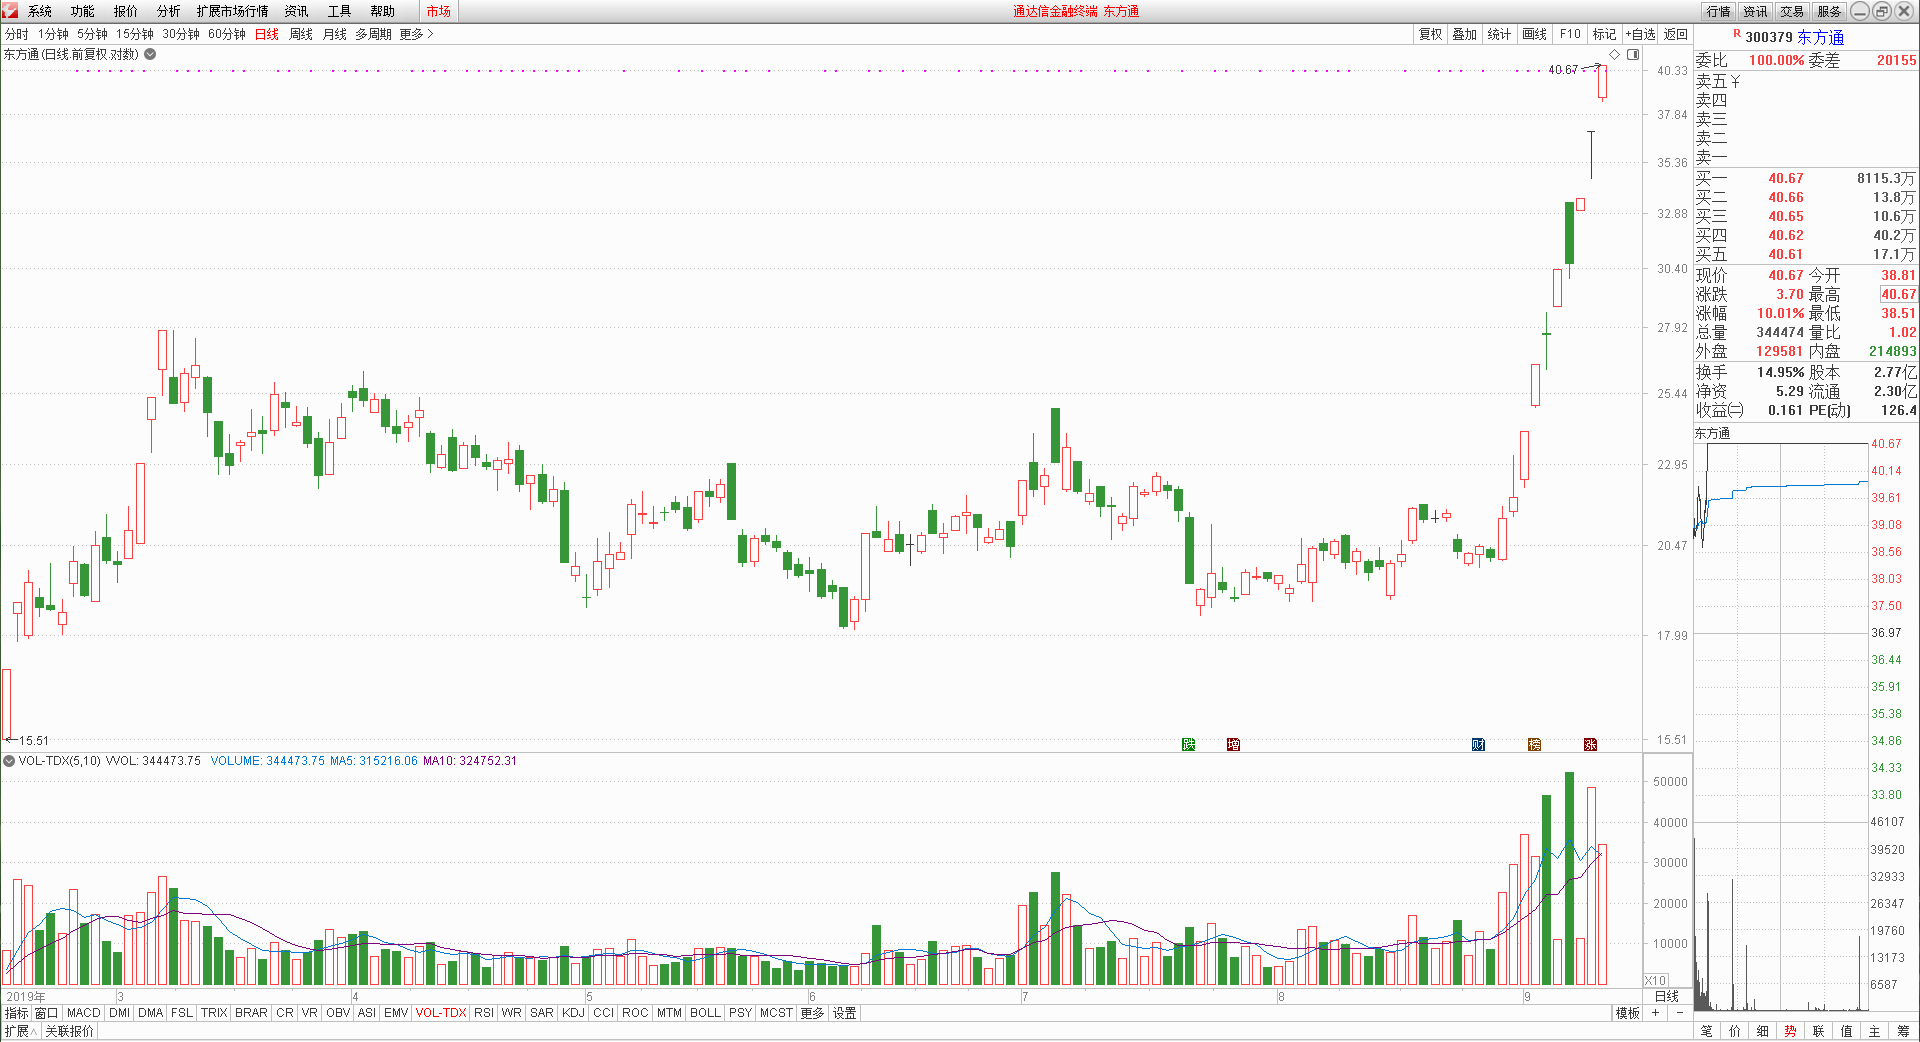
Task: Click the 交易 button at top right
Action: [x=1793, y=11]
